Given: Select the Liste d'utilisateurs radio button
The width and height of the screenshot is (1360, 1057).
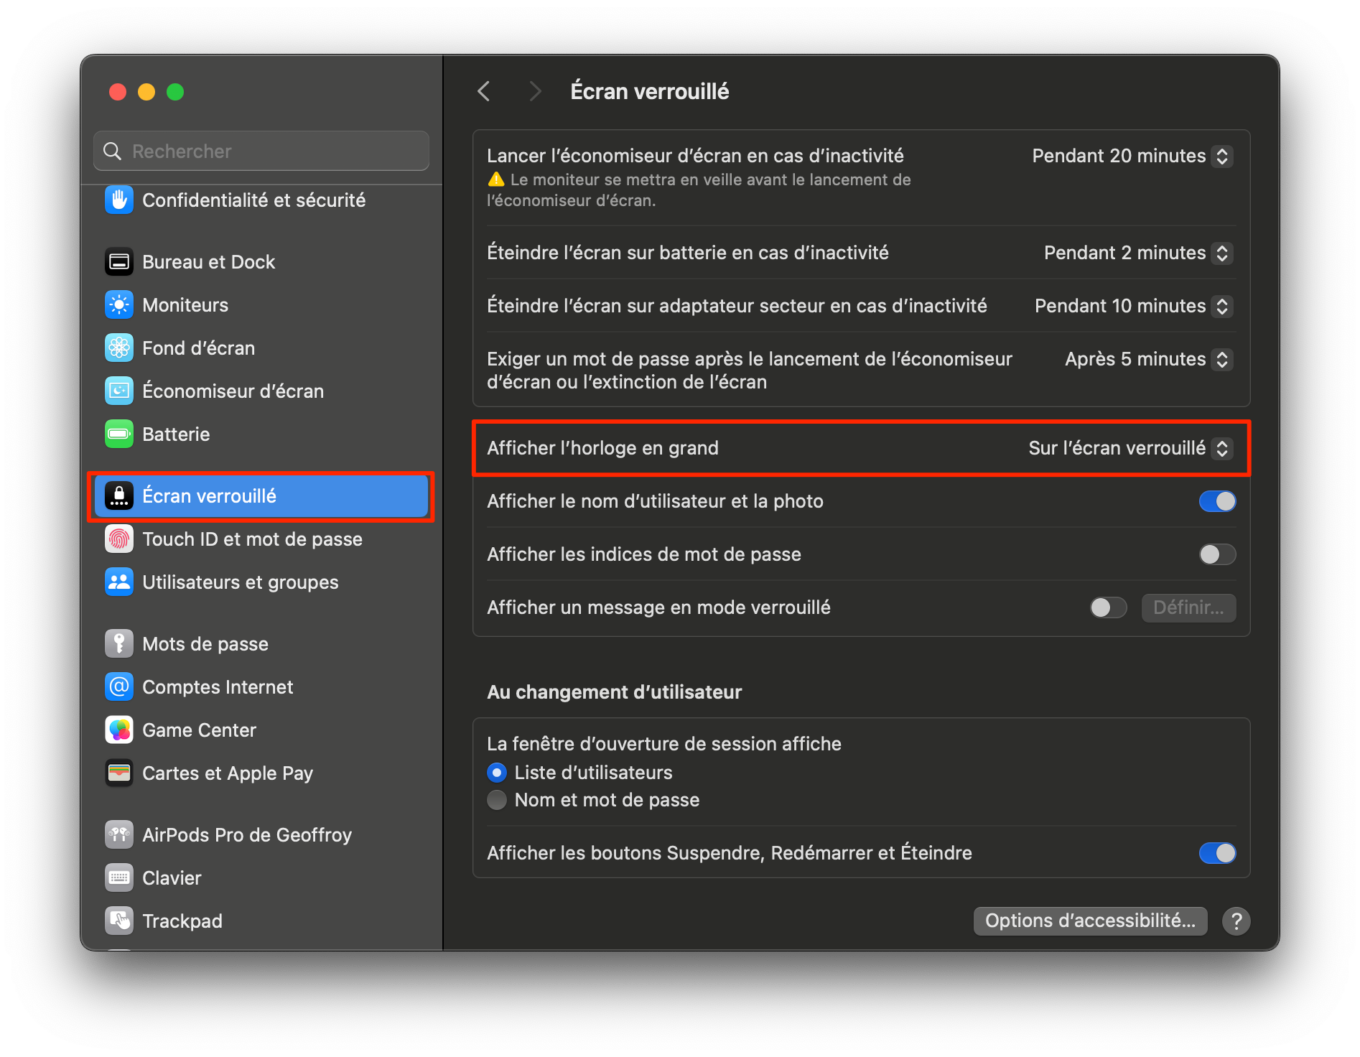Looking at the screenshot, I should (x=497, y=773).
